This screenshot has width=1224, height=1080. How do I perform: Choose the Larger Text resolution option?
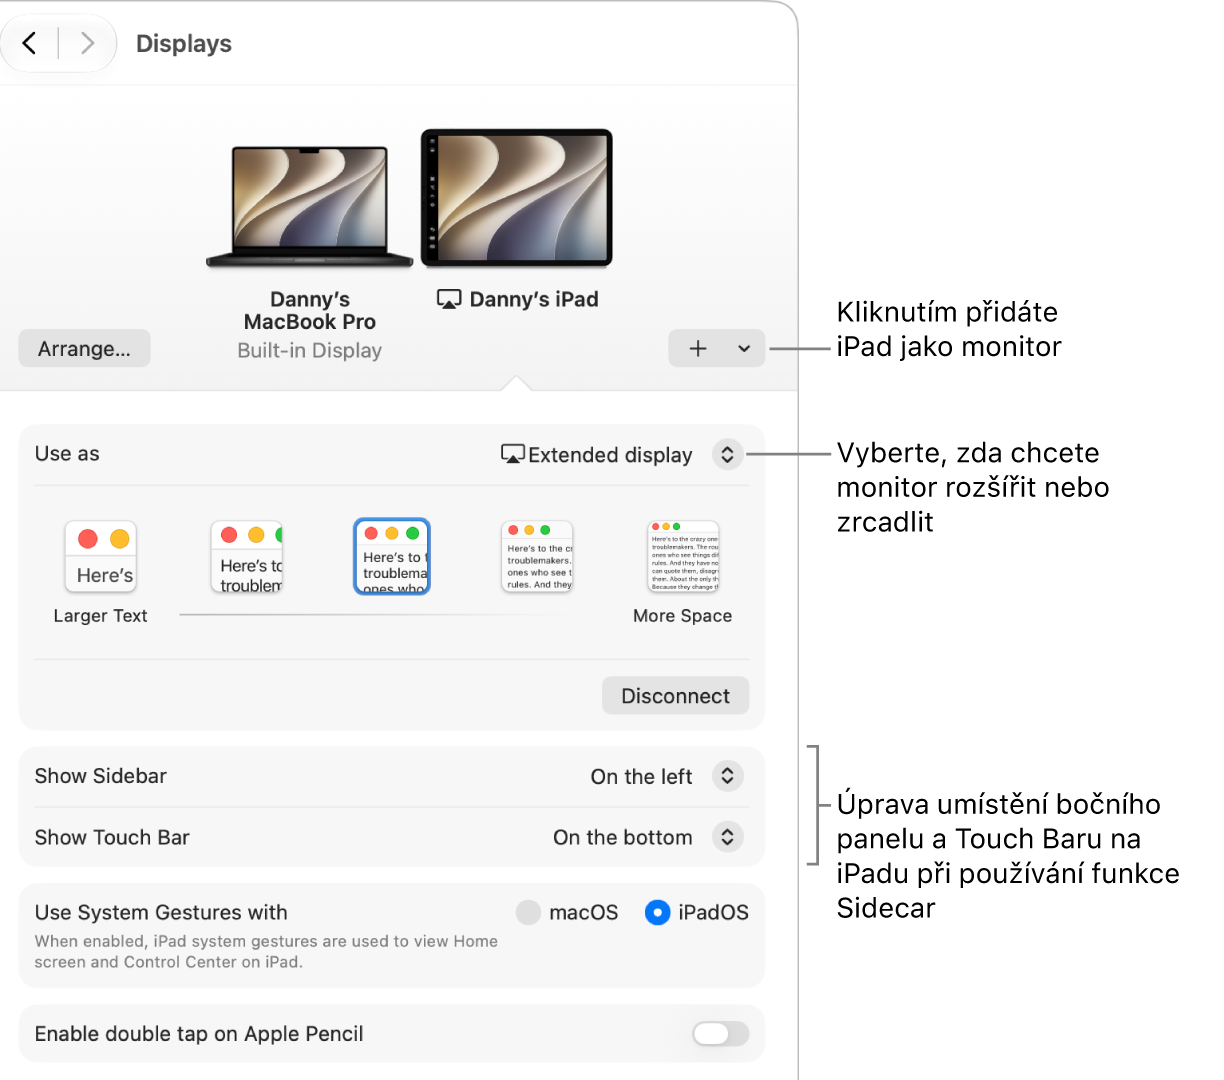100,557
